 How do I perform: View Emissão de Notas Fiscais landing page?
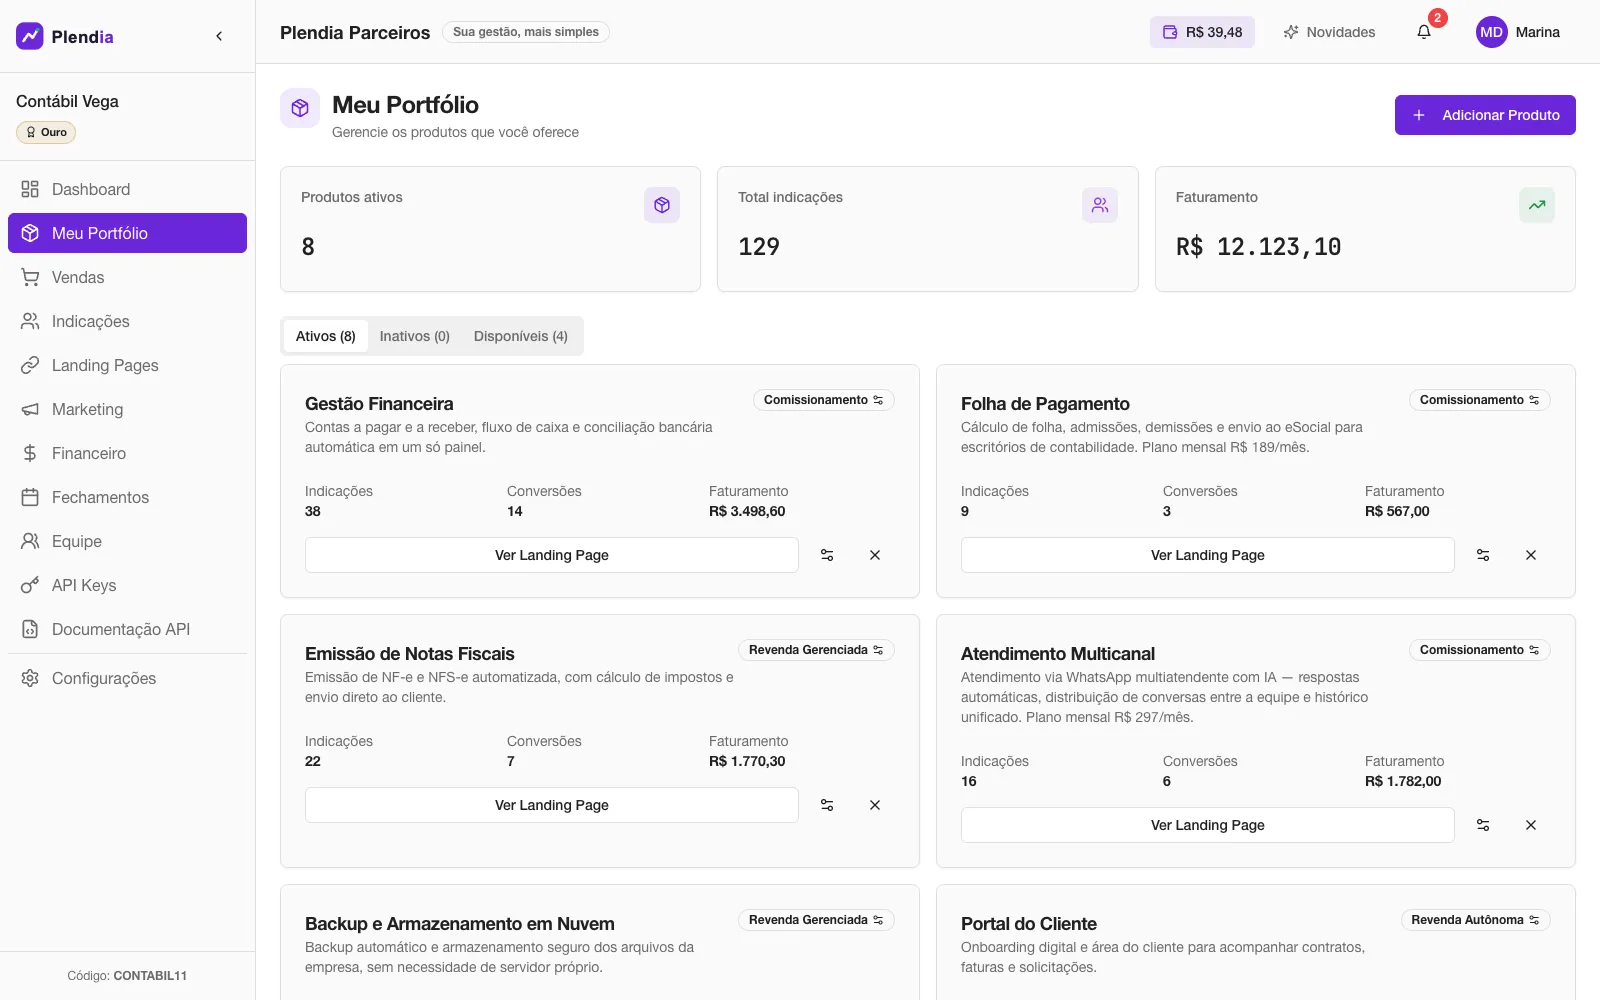click(x=552, y=805)
